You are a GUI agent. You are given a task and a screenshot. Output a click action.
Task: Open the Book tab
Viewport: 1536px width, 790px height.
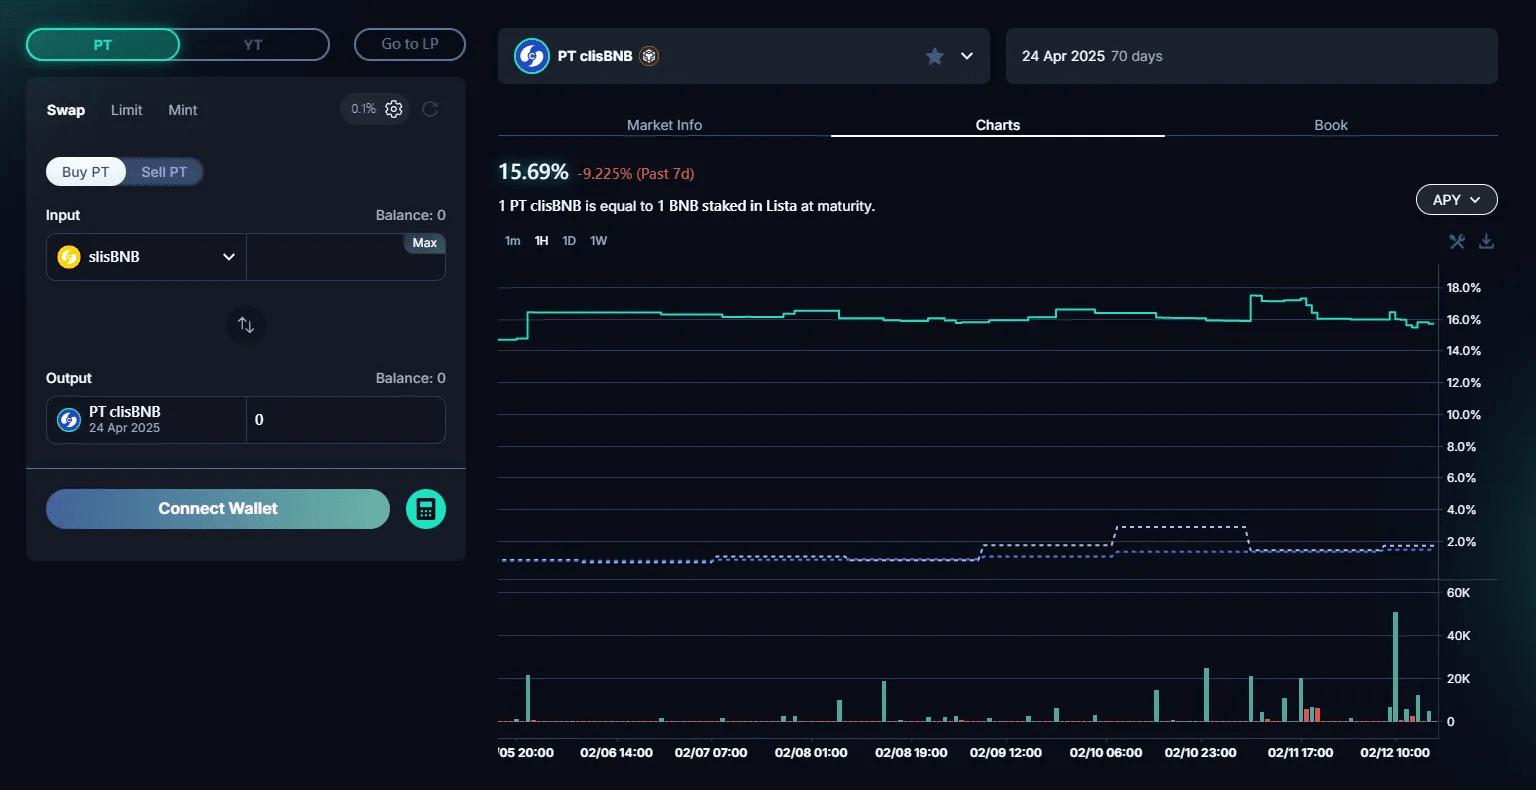point(1330,125)
